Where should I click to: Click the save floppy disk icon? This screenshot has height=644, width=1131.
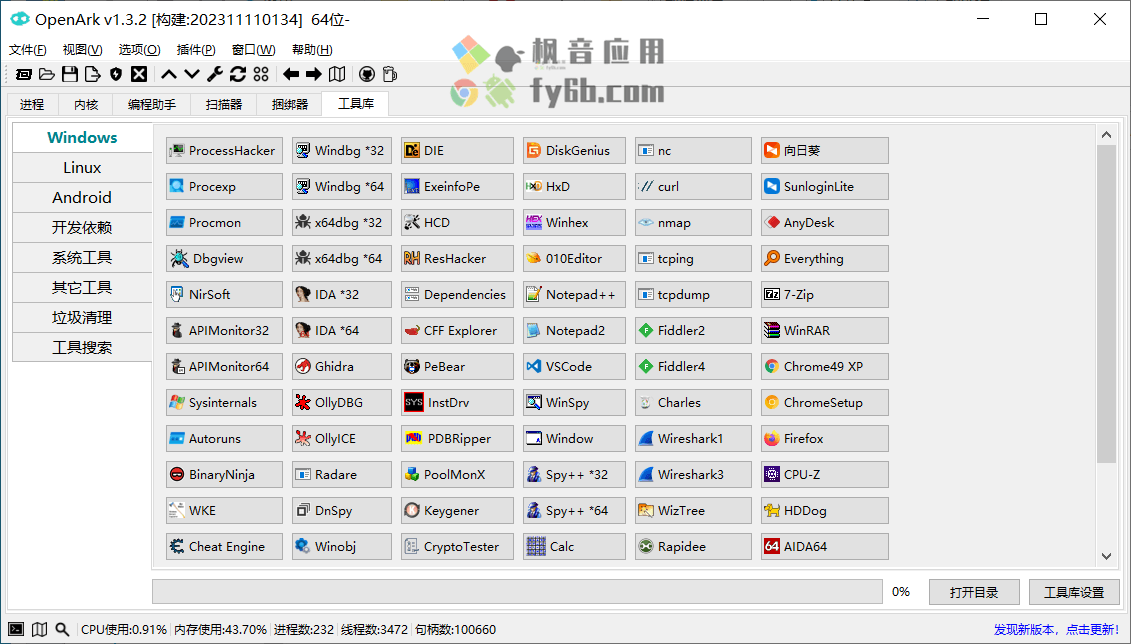click(x=70, y=74)
